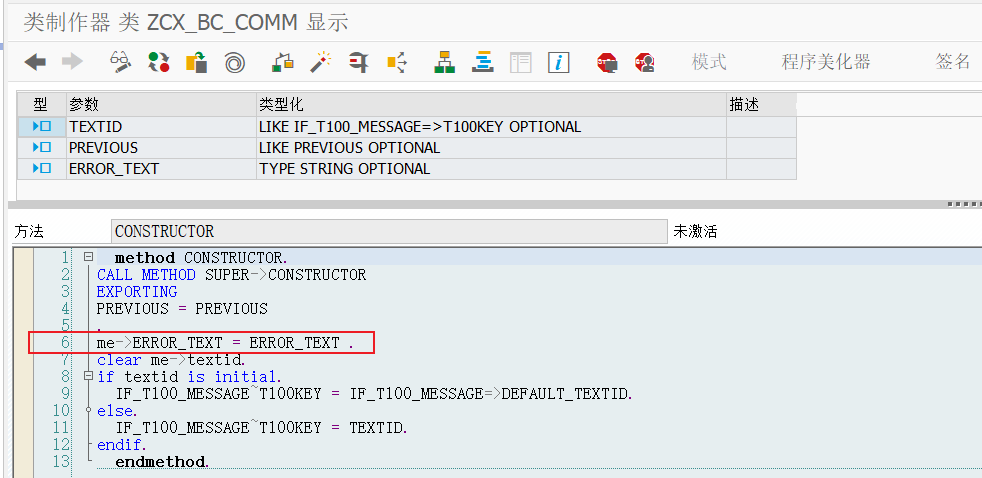Click the description cell of TEXTID row
Screen dimensions: 982x478
pyautogui.click(x=762, y=127)
